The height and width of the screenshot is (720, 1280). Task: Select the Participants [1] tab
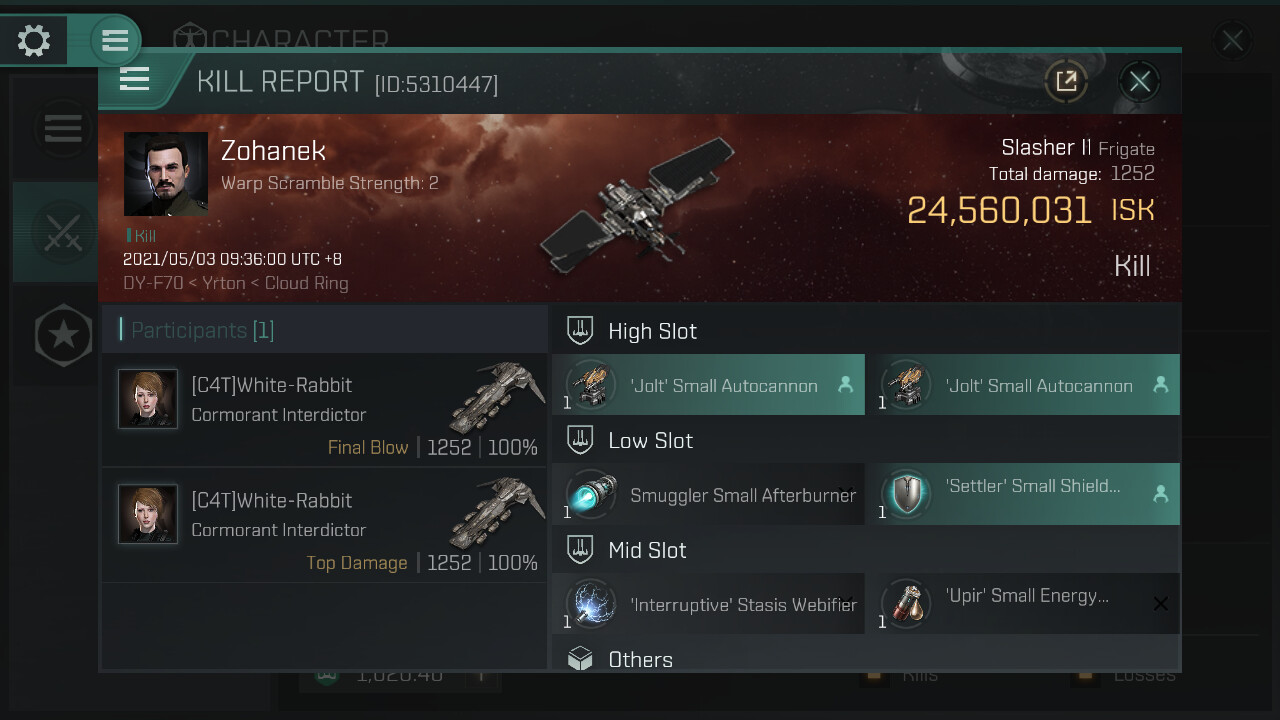(203, 330)
